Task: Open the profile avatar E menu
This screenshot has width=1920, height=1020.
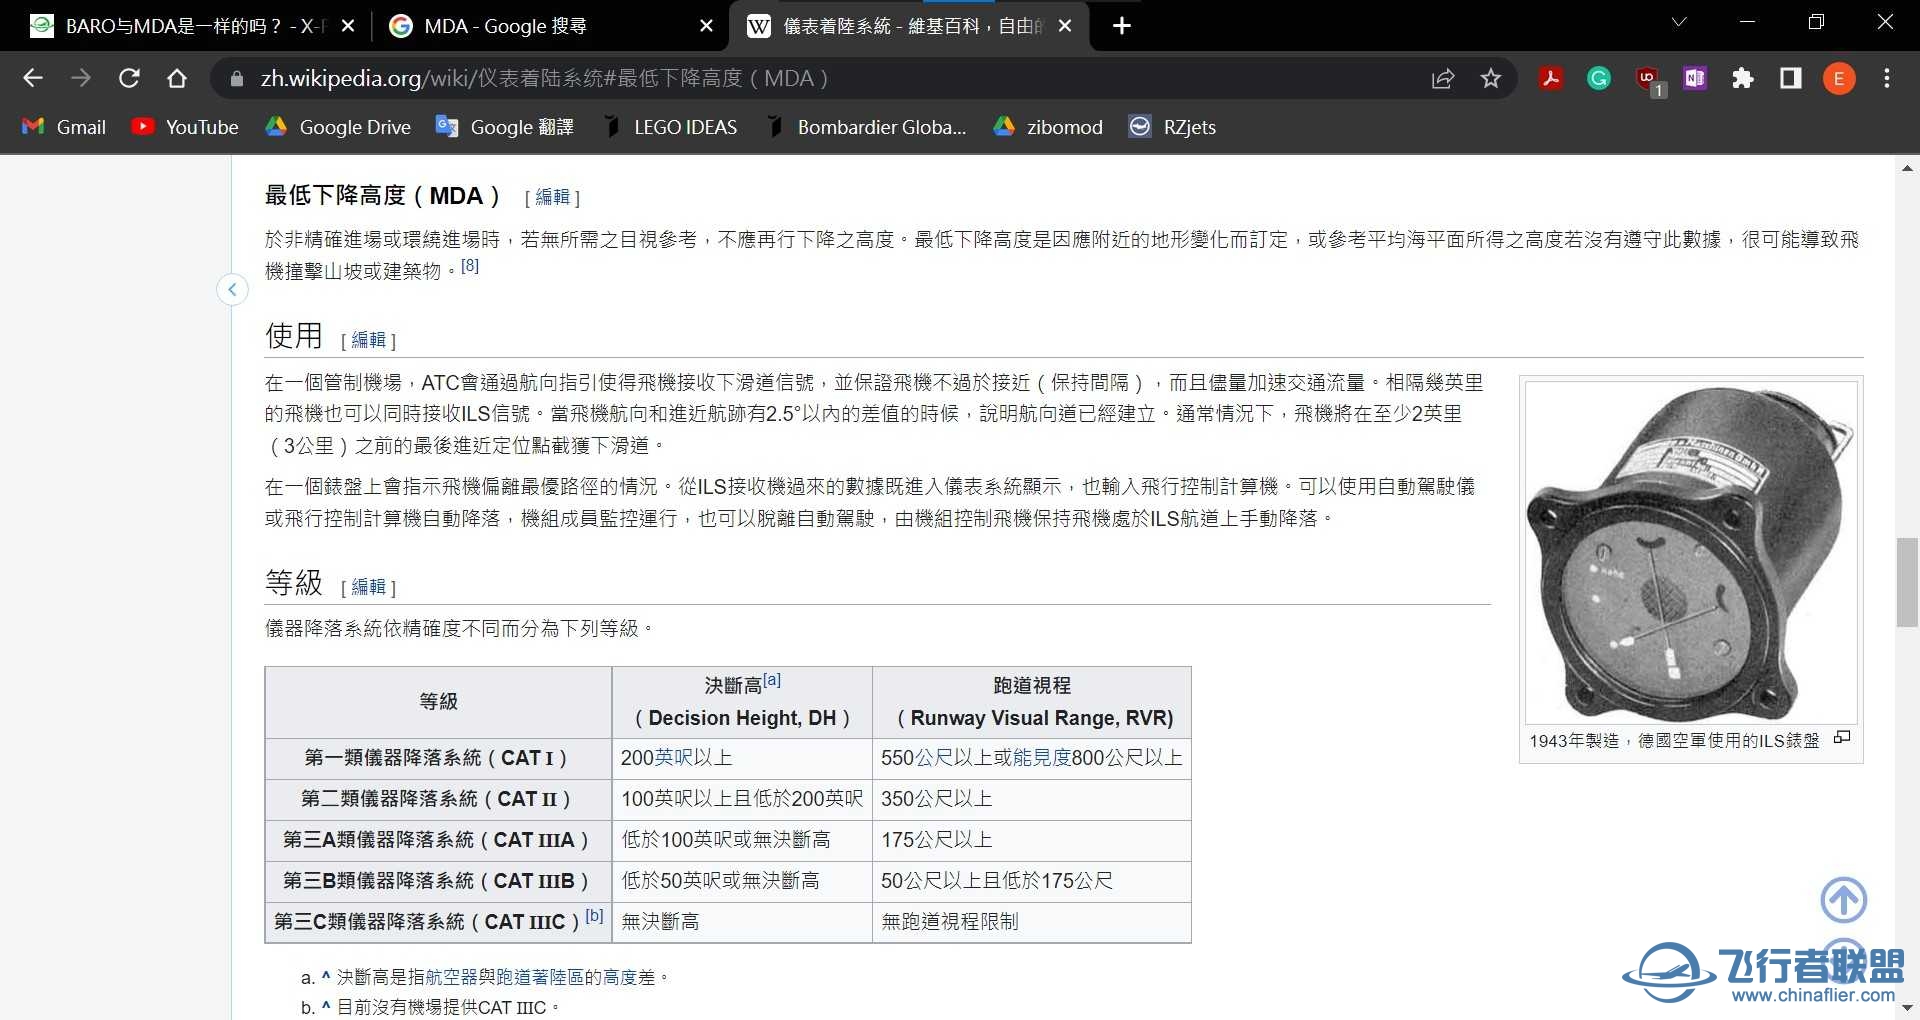Action: coord(1839,78)
